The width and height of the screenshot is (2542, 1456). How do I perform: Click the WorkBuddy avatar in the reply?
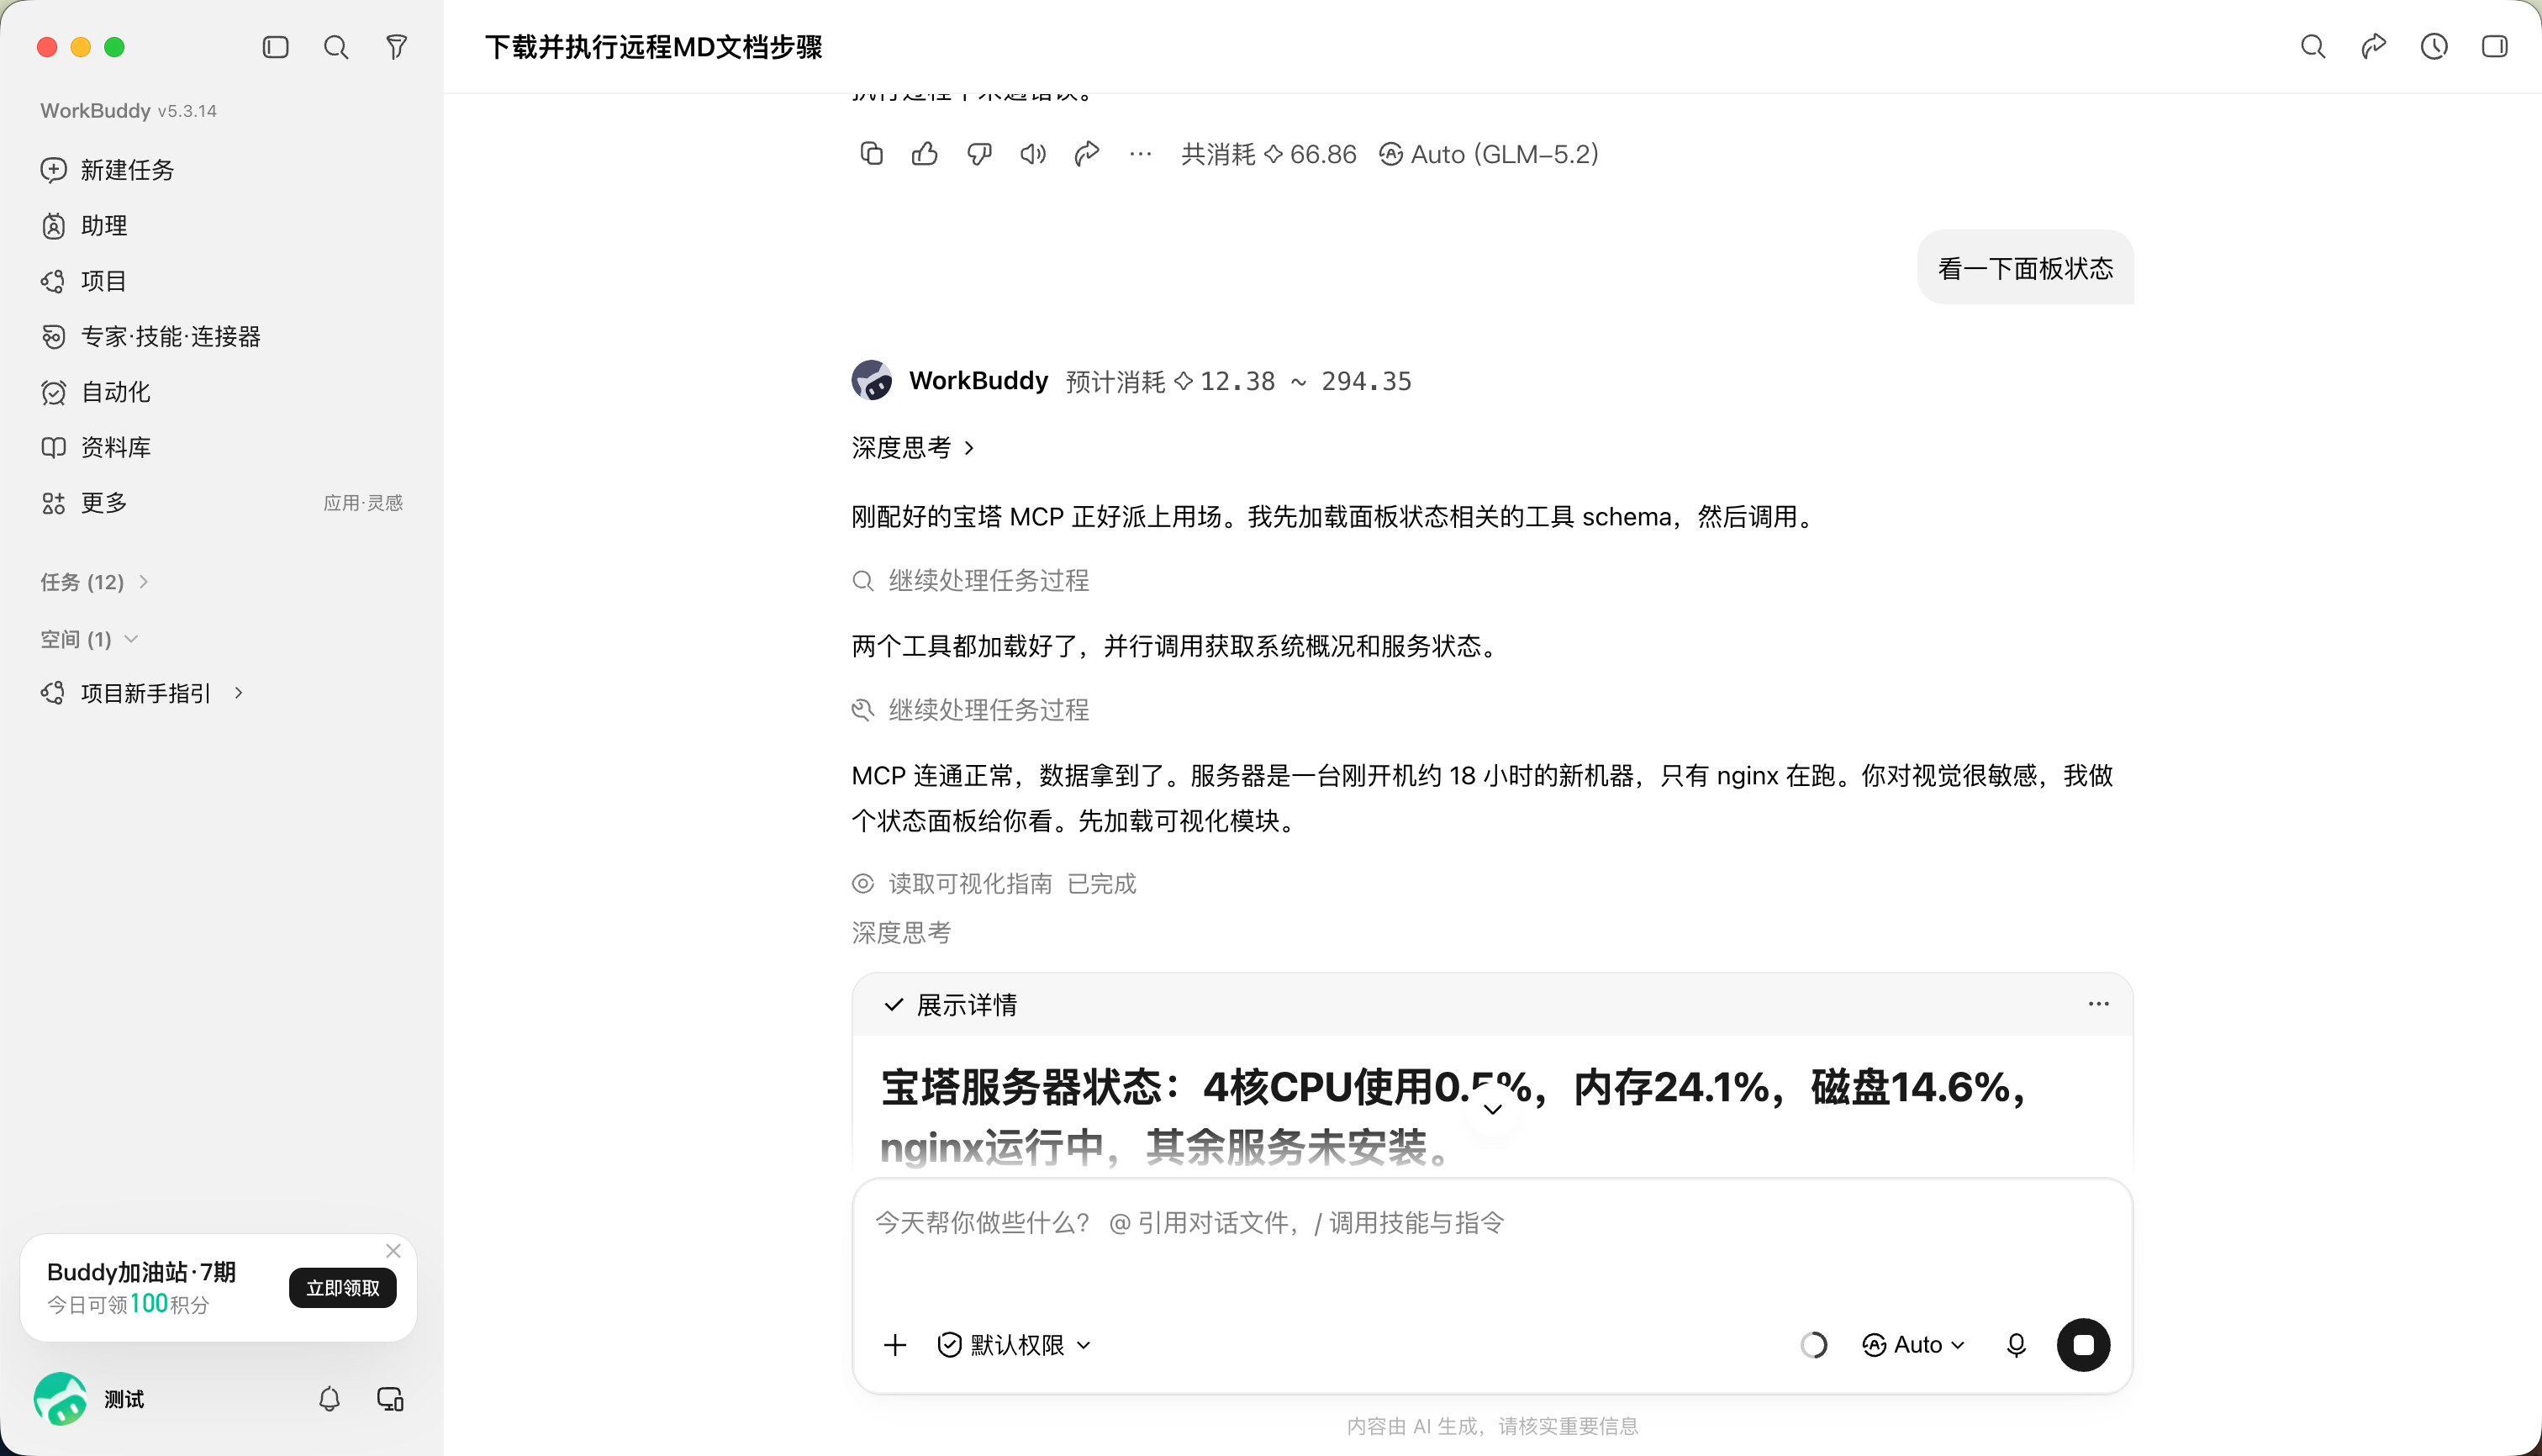(x=872, y=381)
